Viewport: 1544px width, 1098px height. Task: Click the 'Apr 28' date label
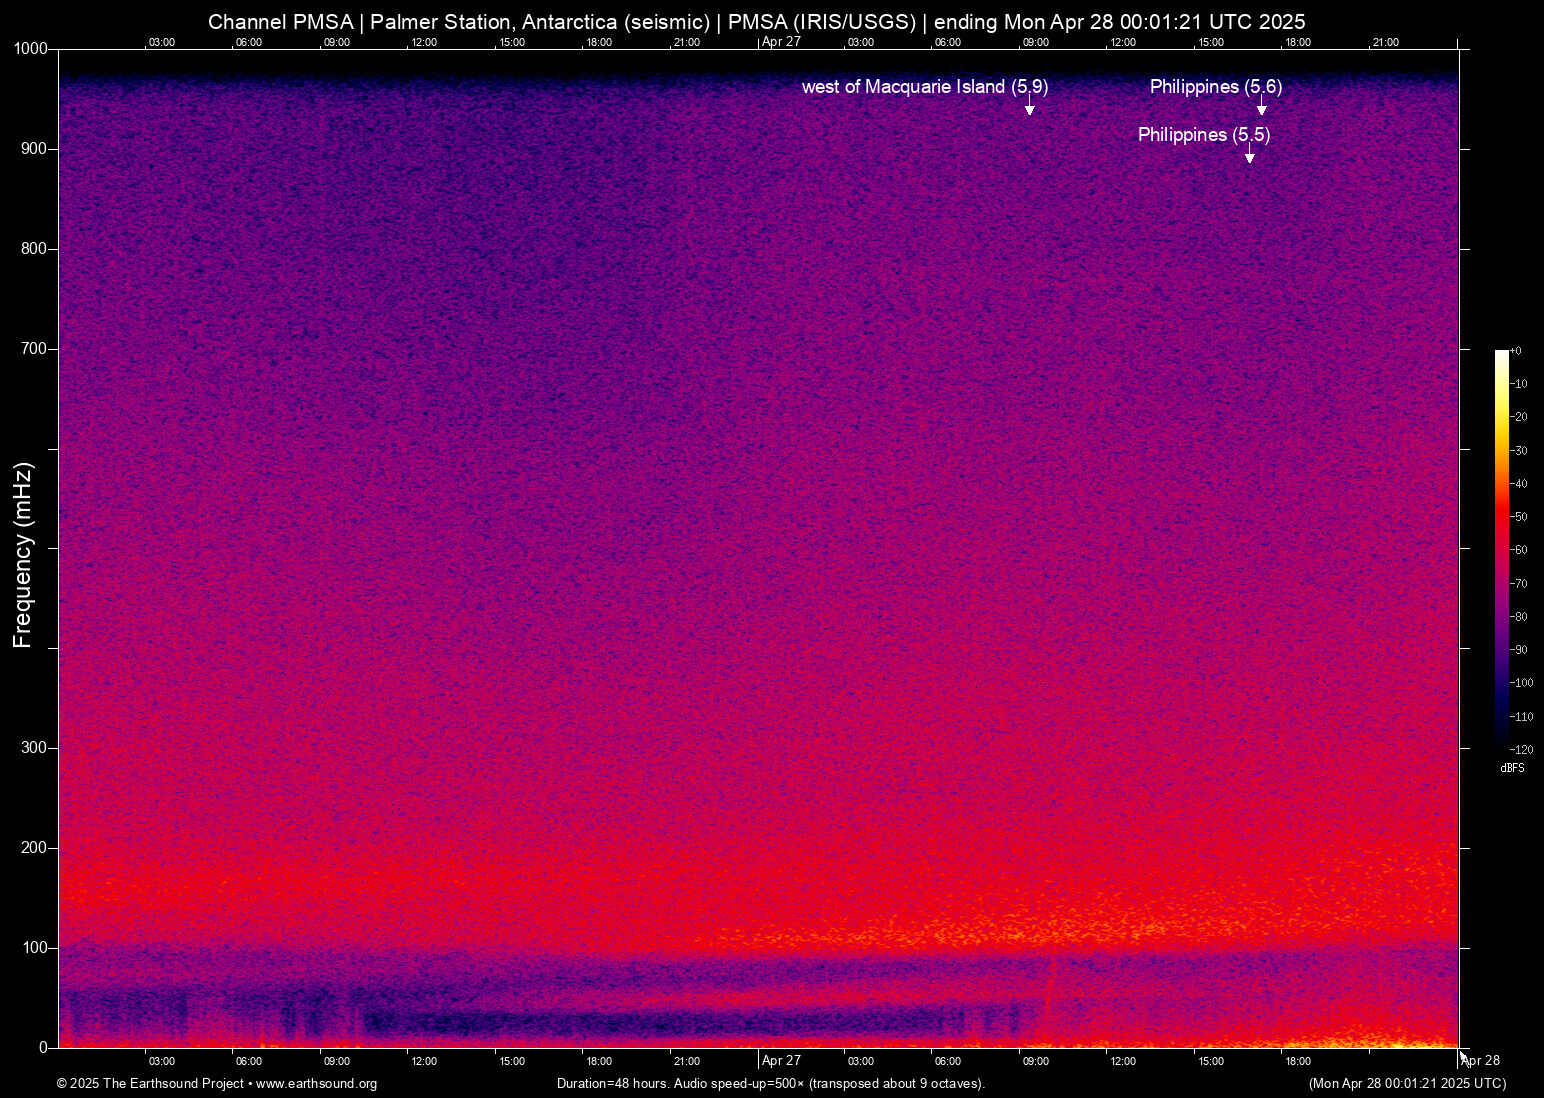(x=1481, y=1061)
